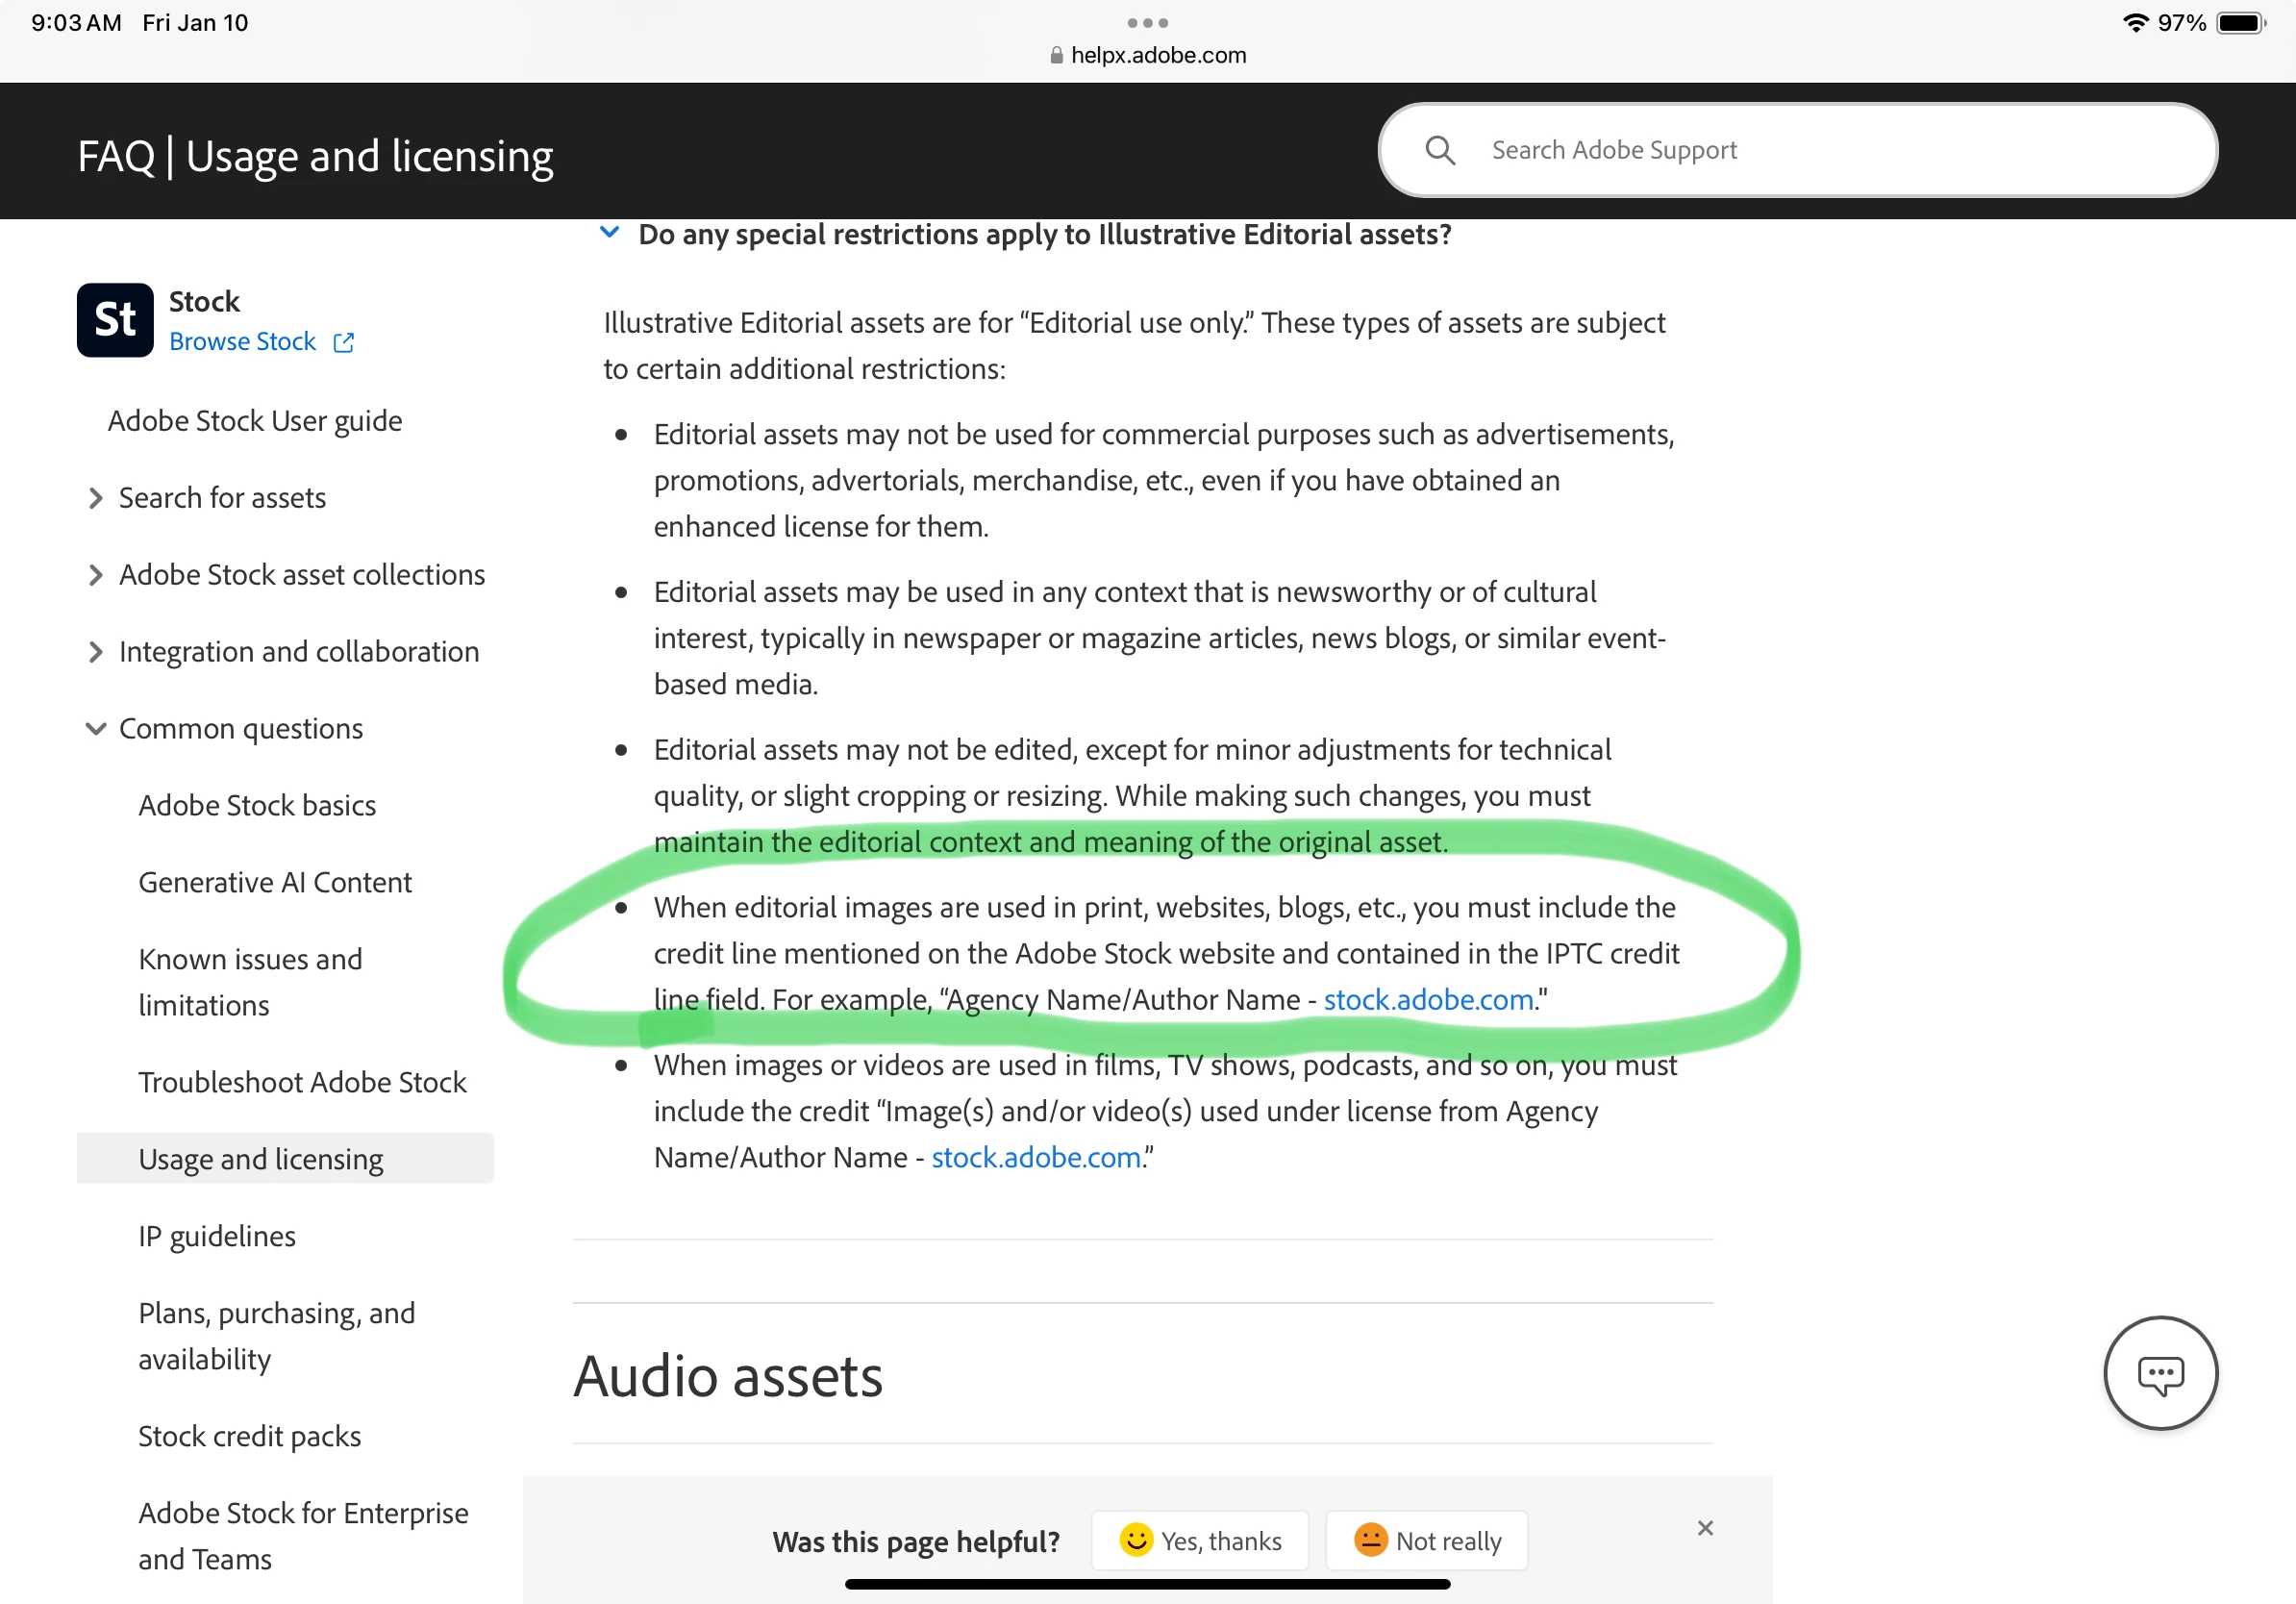
Task: Select Stock credit packs sidebar item
Action: point(250,1436)
